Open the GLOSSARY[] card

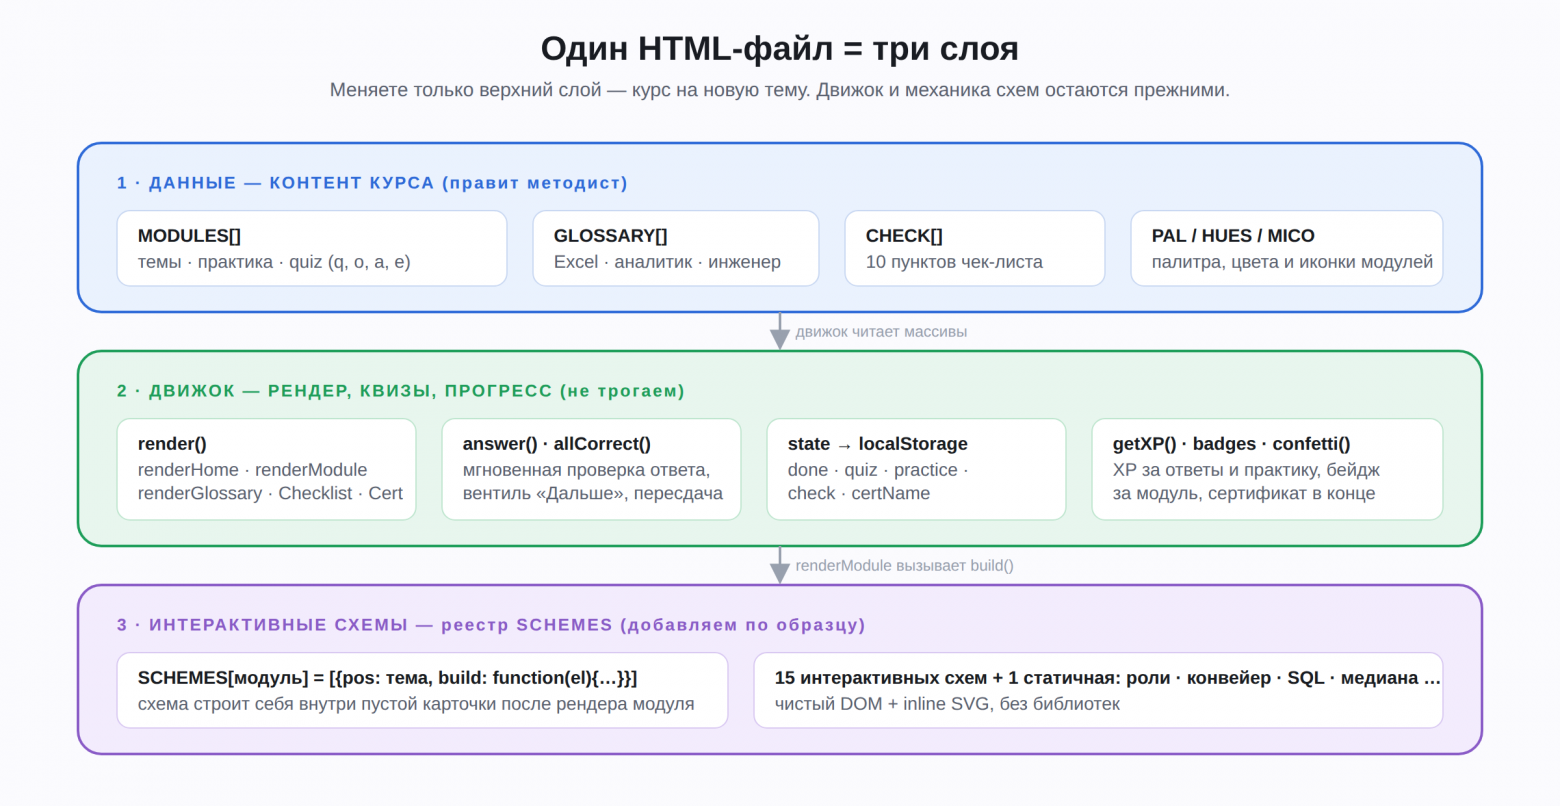[x=676, y=248]
